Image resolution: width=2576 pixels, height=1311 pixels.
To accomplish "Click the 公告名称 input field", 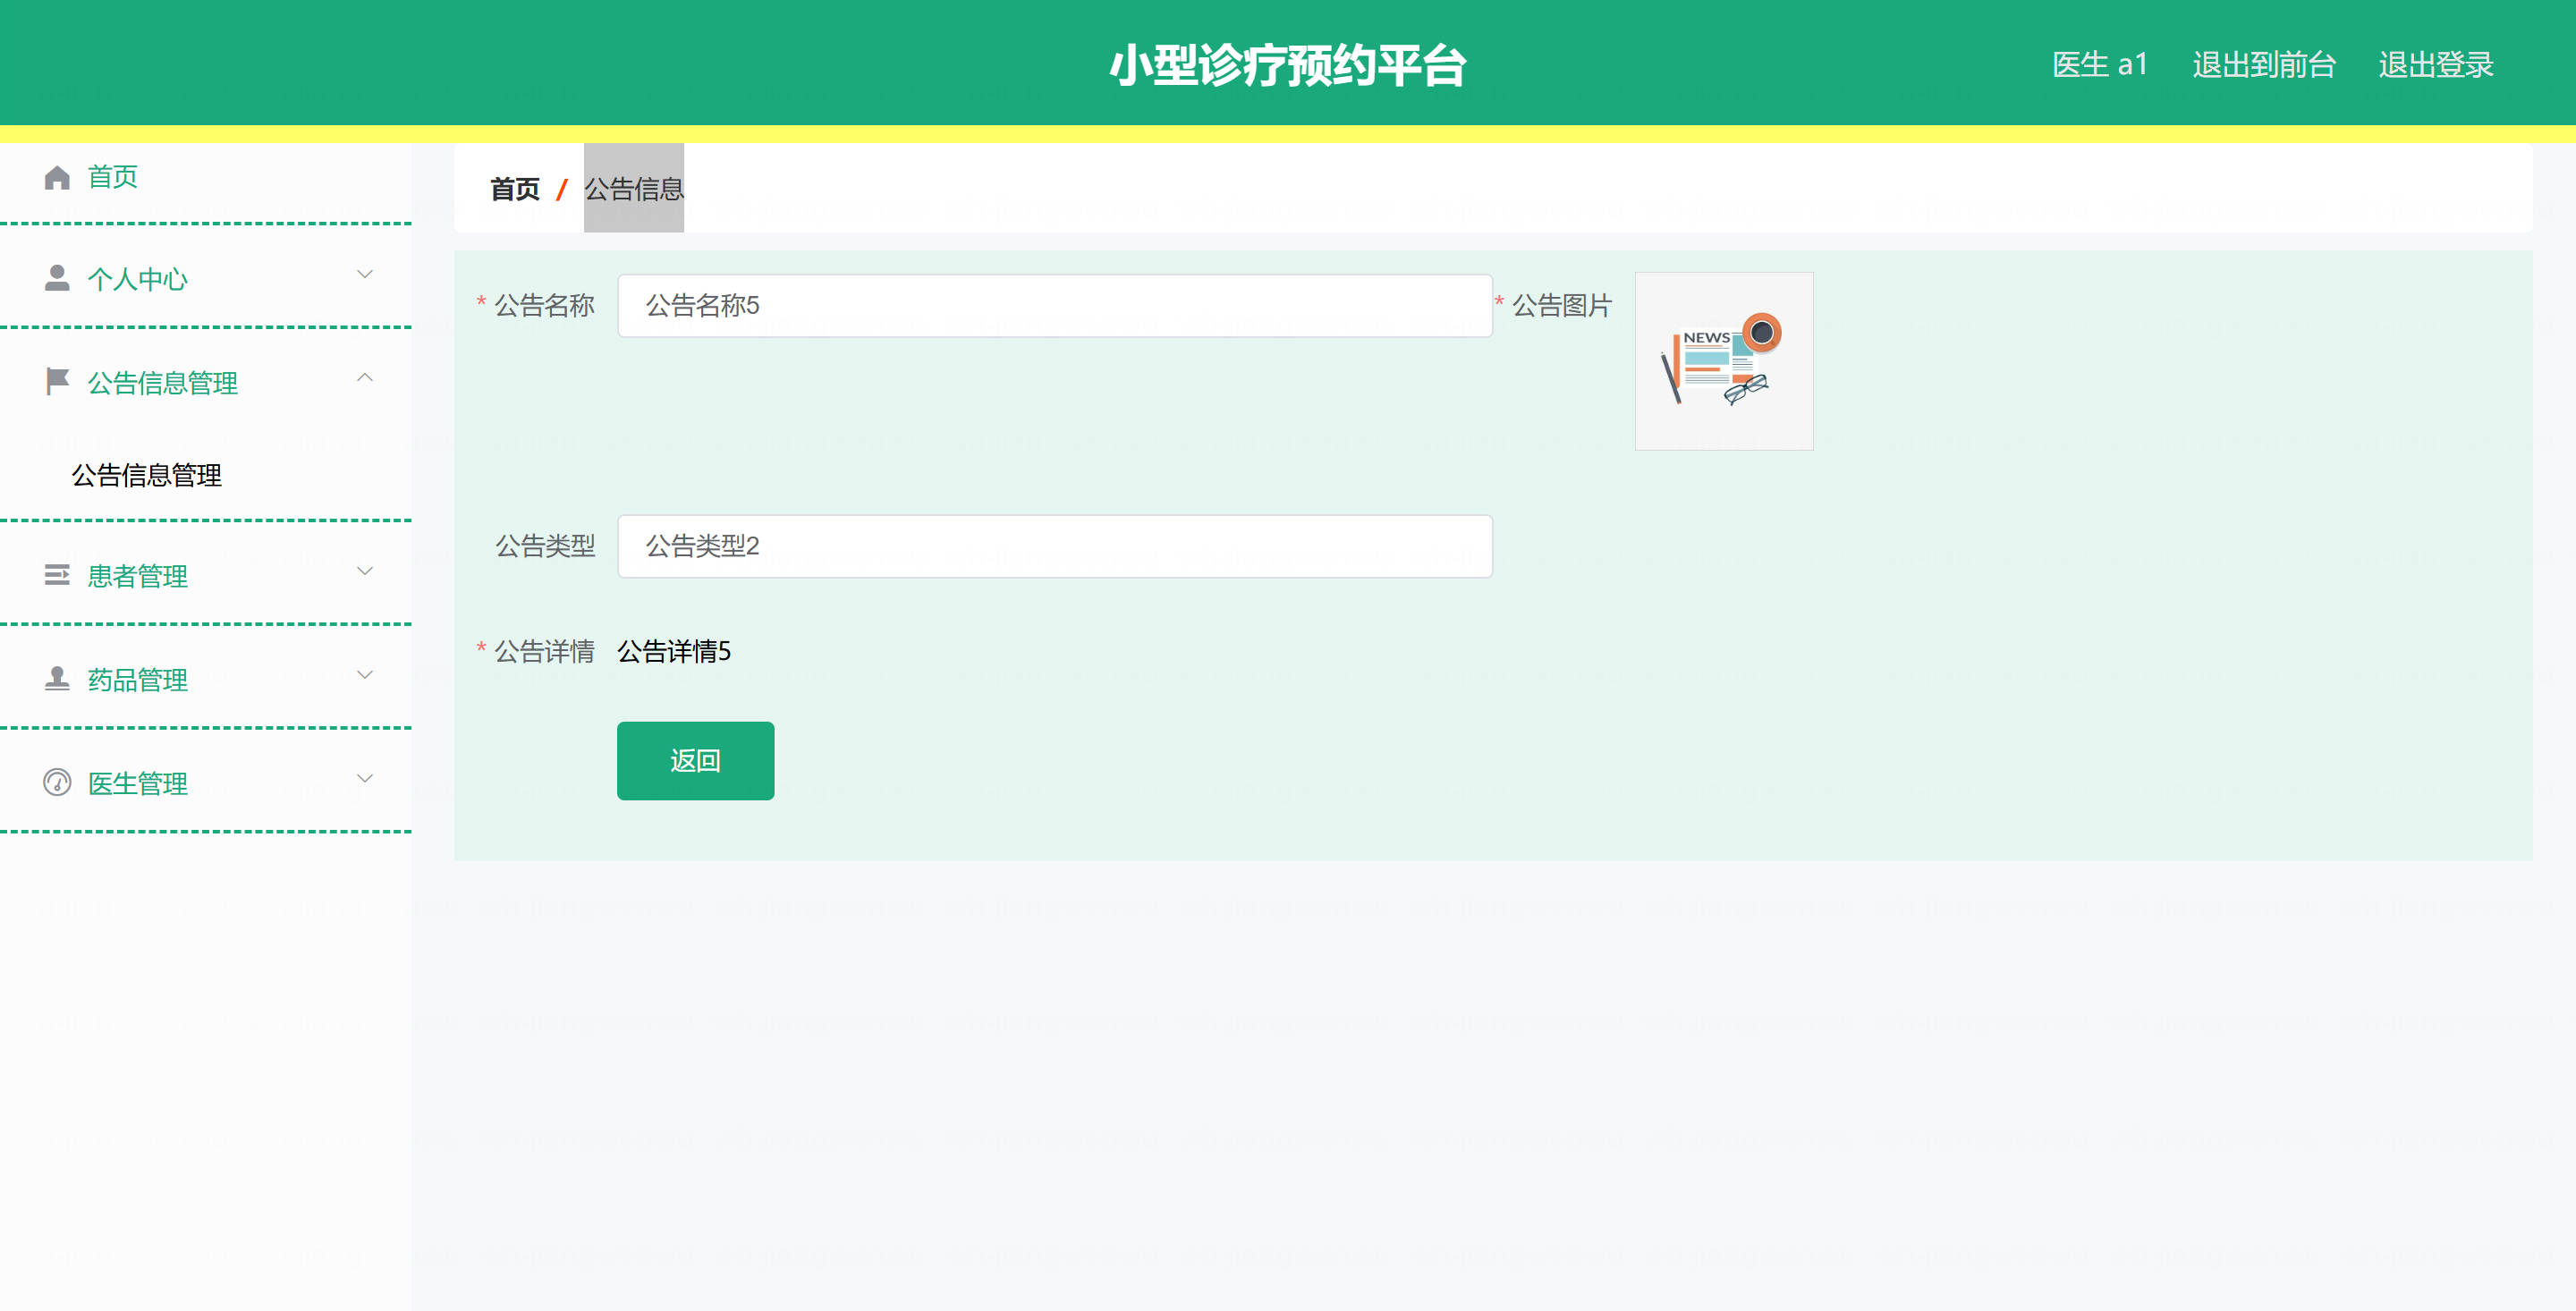I will point(1054,305).
